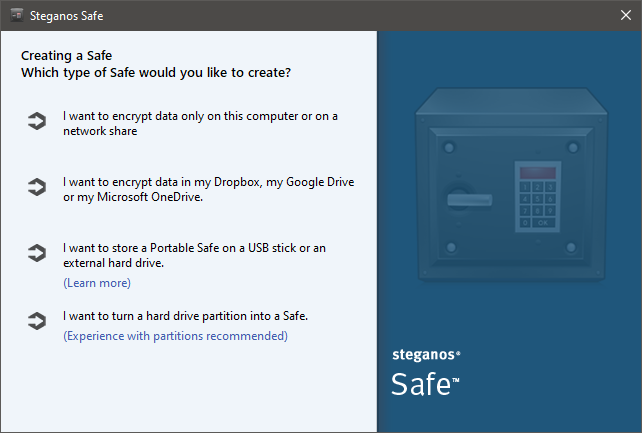Click the large Safe wordmark logo
The height and width of the screenshot is (433, 642).
click(x=425, y=384)
